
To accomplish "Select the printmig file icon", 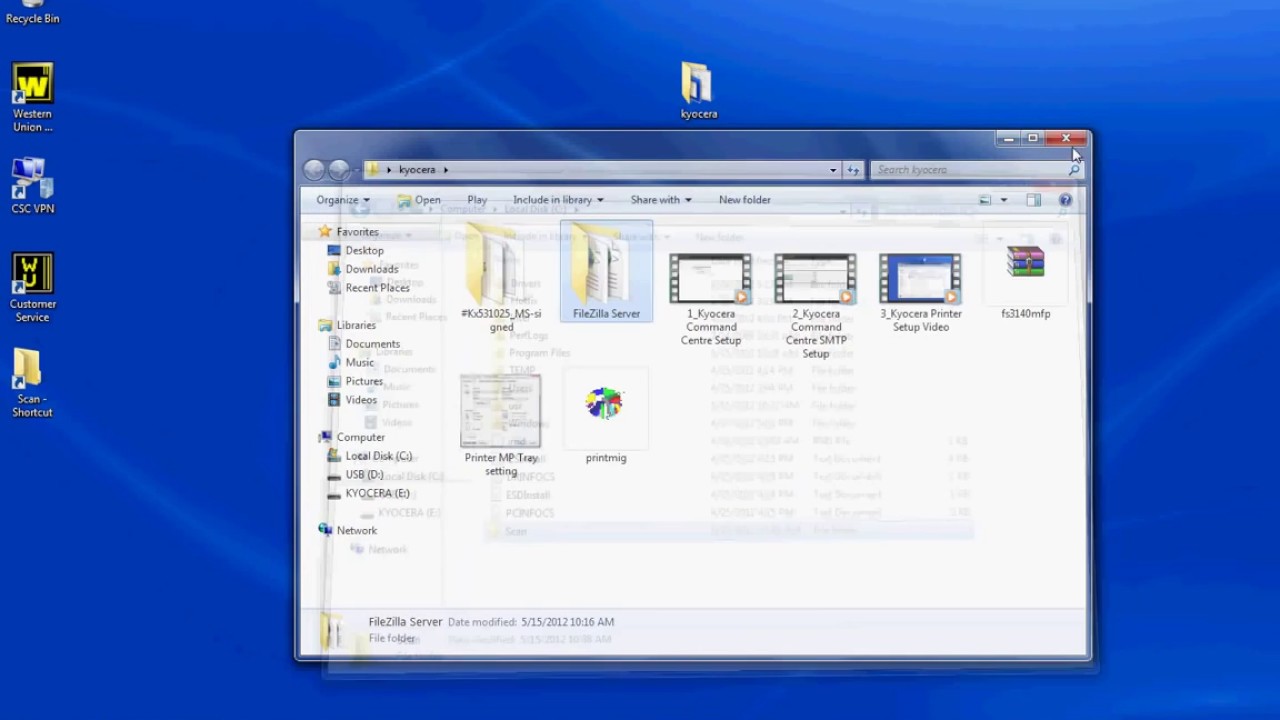I will pyautogui.click(x=605, y=407).
